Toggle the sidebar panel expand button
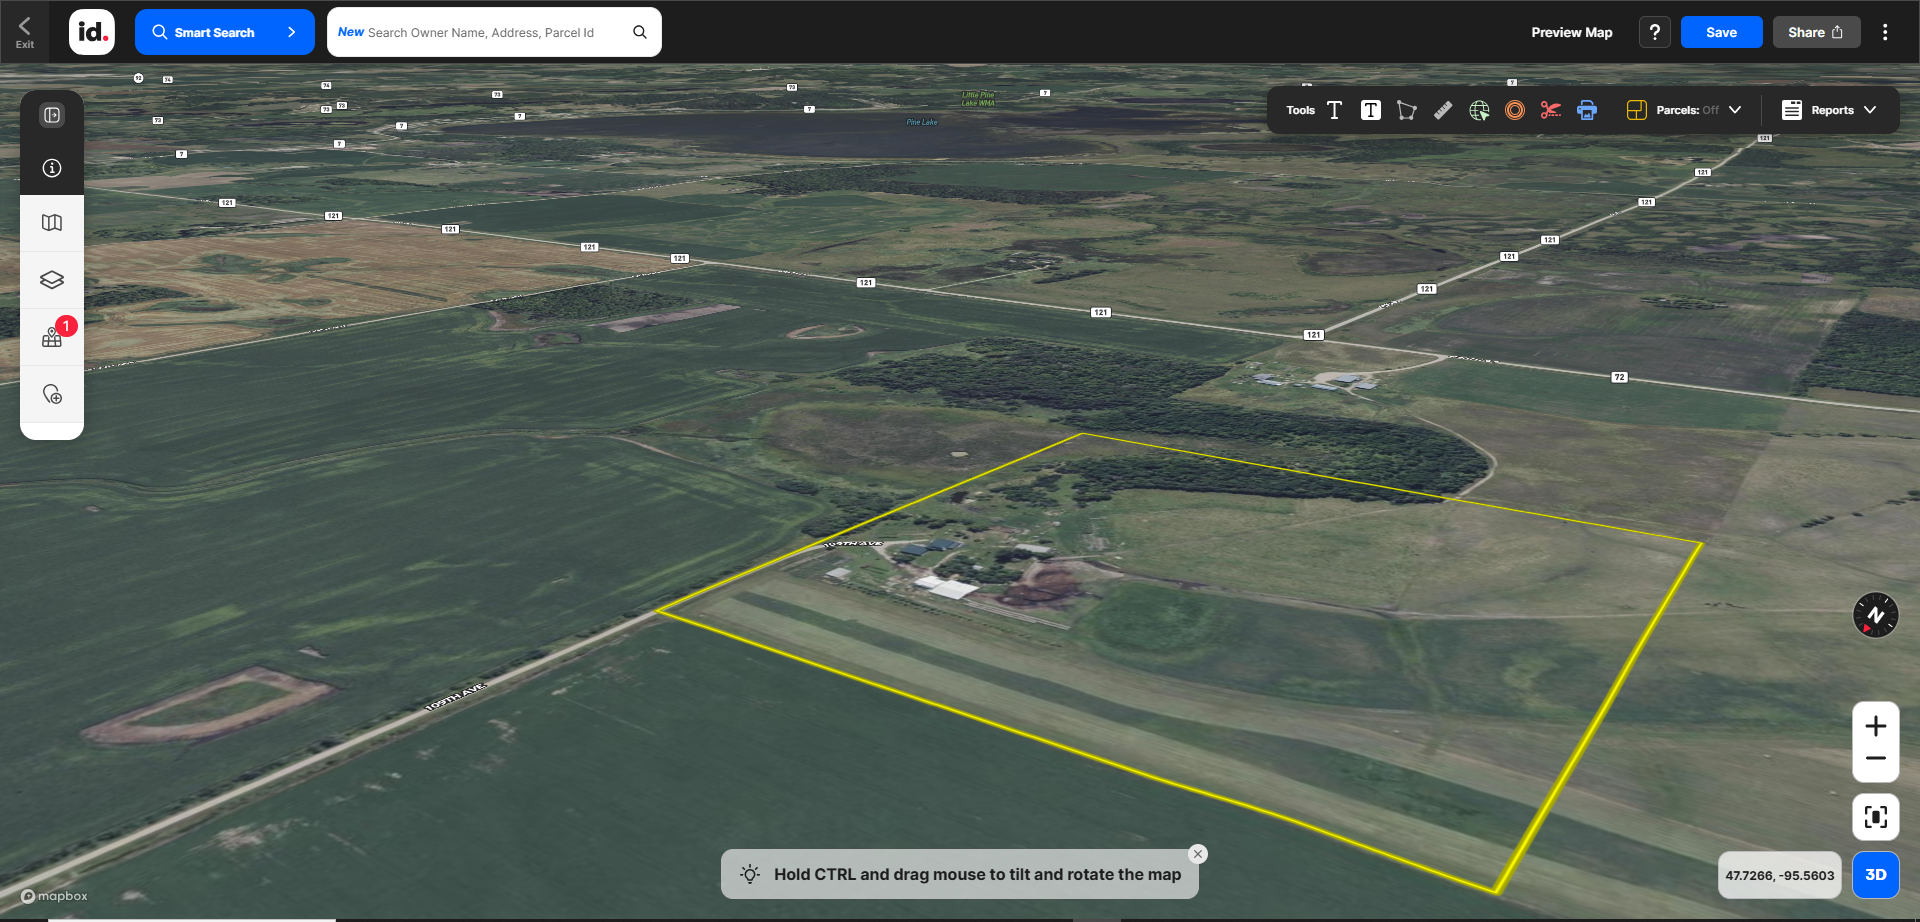The height and width of the screenshot is (922, 1920). click(52, 115)
